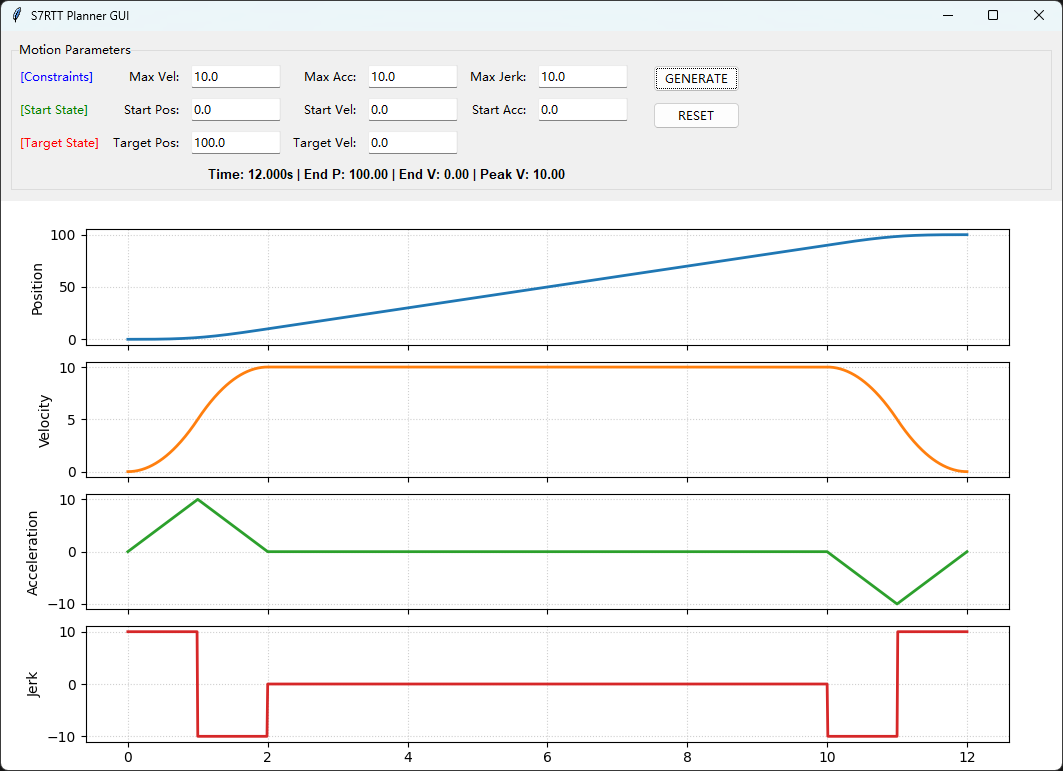
Task: Close the S7RTT Planner GUI window
Action: 1039,15
